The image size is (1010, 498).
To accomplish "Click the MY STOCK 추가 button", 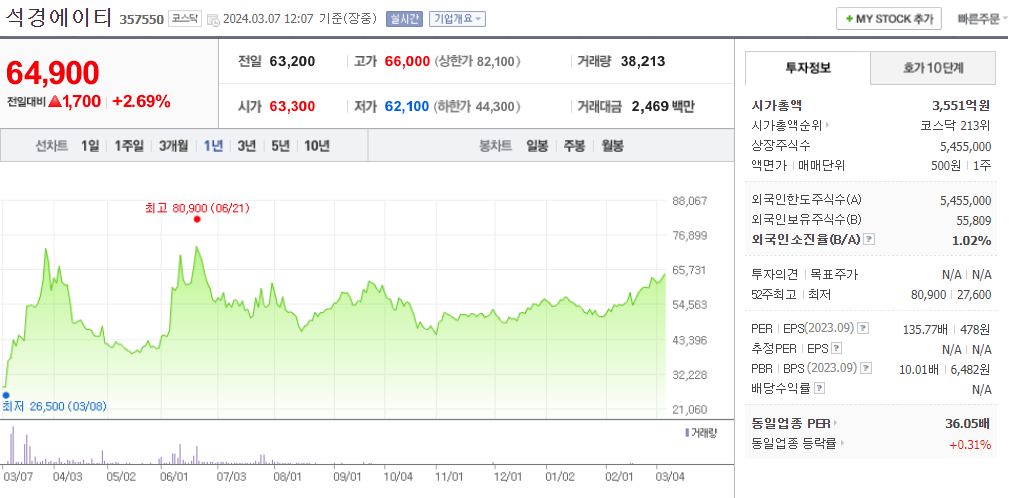I will click(x=889, y=19).
